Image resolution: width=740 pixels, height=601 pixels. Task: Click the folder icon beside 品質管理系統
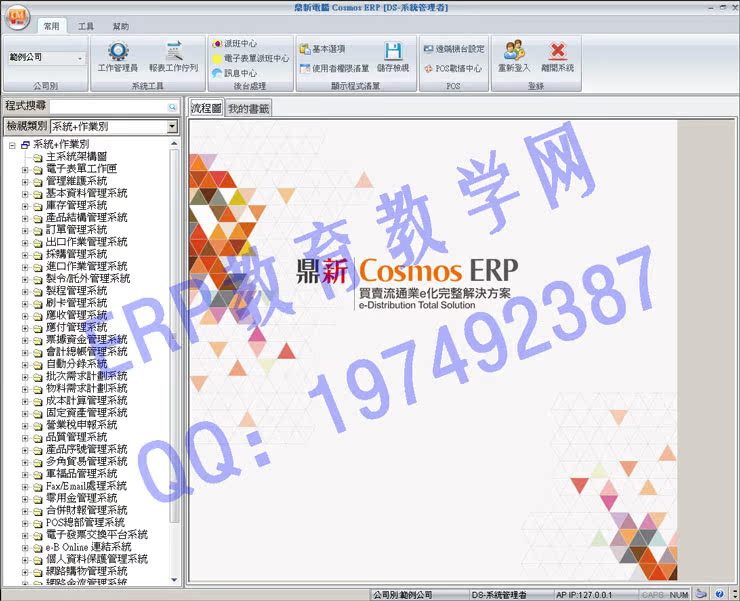tap(38, 439)
